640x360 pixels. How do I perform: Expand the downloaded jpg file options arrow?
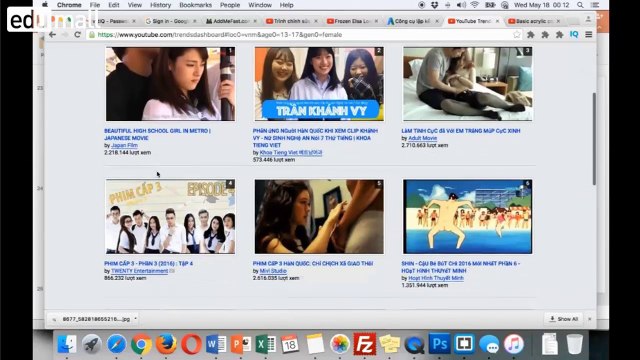click(136, 319)
